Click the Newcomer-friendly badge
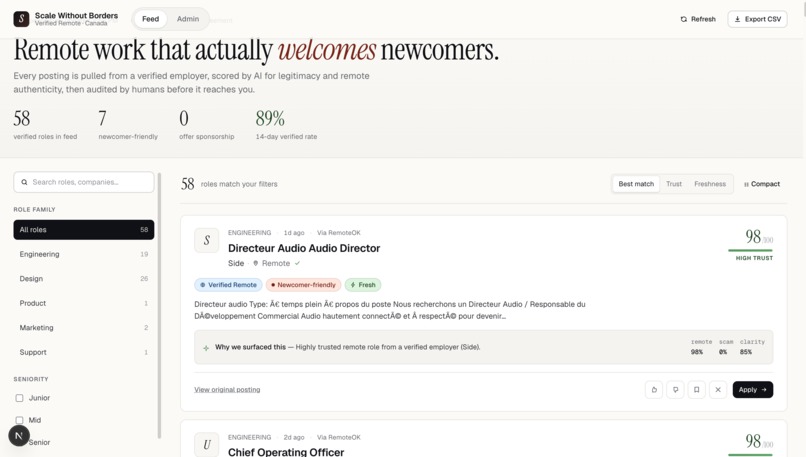806x457 pixels. (303, 285)
